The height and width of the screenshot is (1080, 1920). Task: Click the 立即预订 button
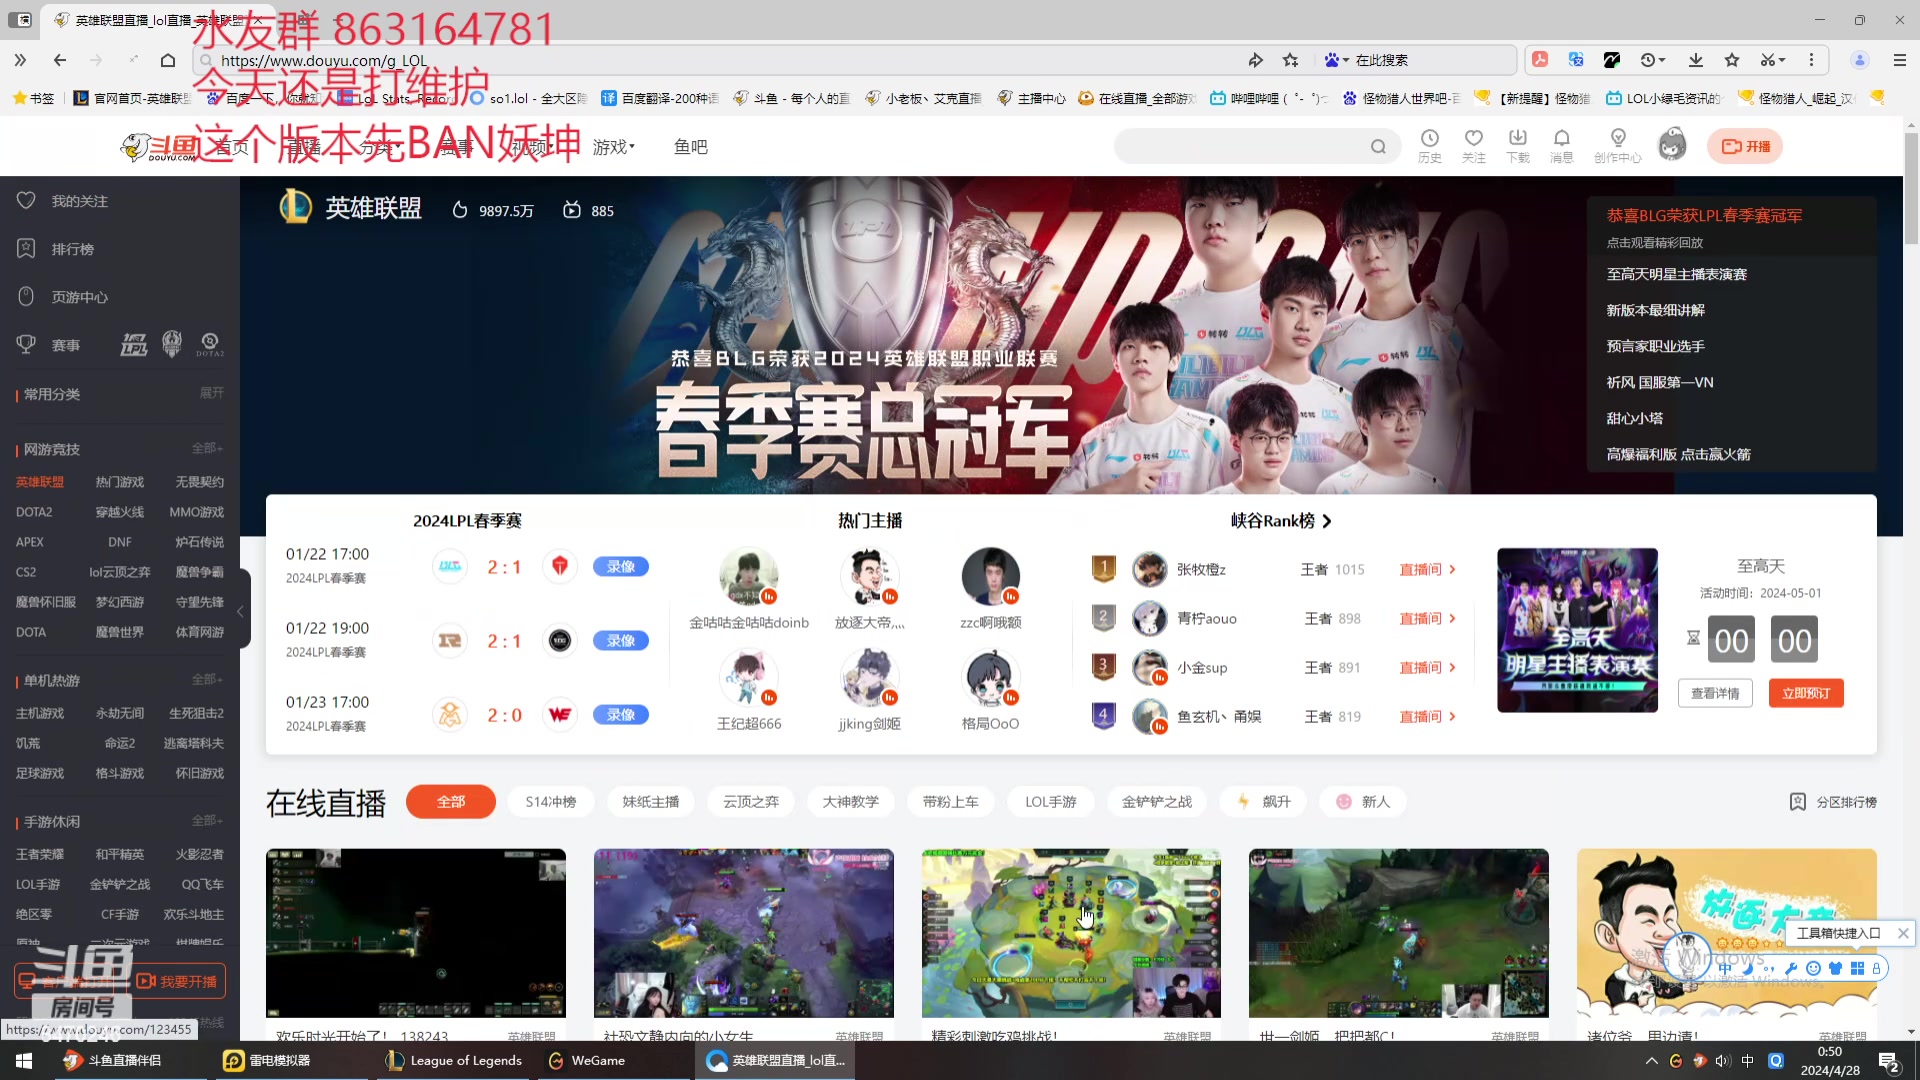click(1806, 693)
